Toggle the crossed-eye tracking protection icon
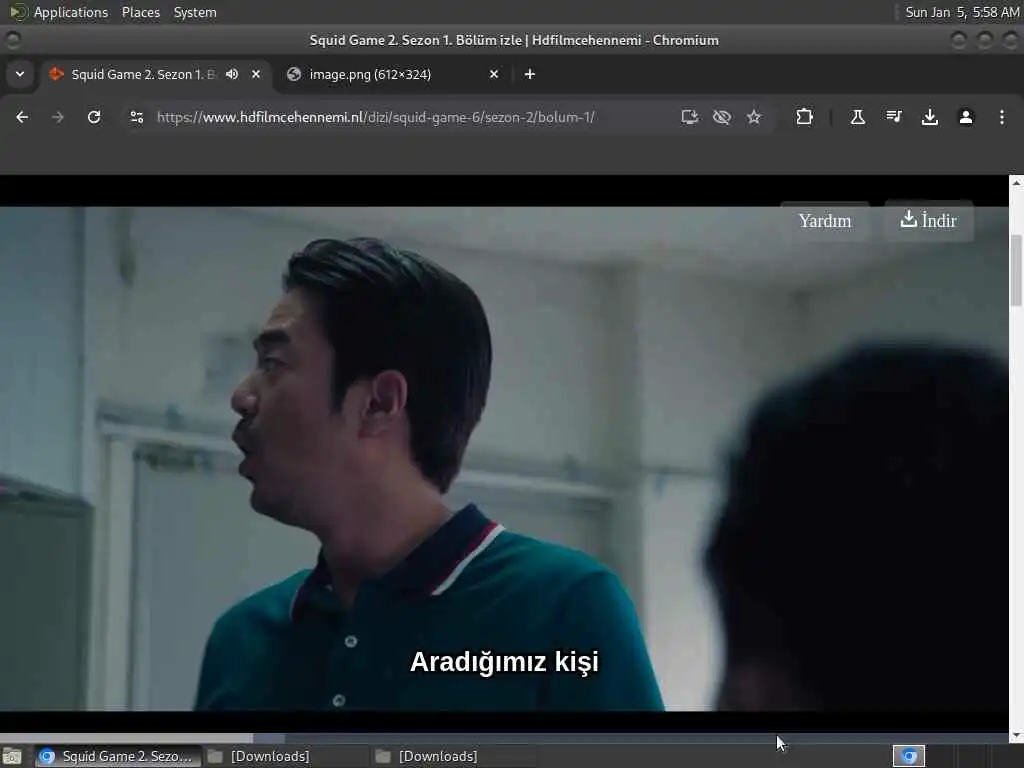 722,117
